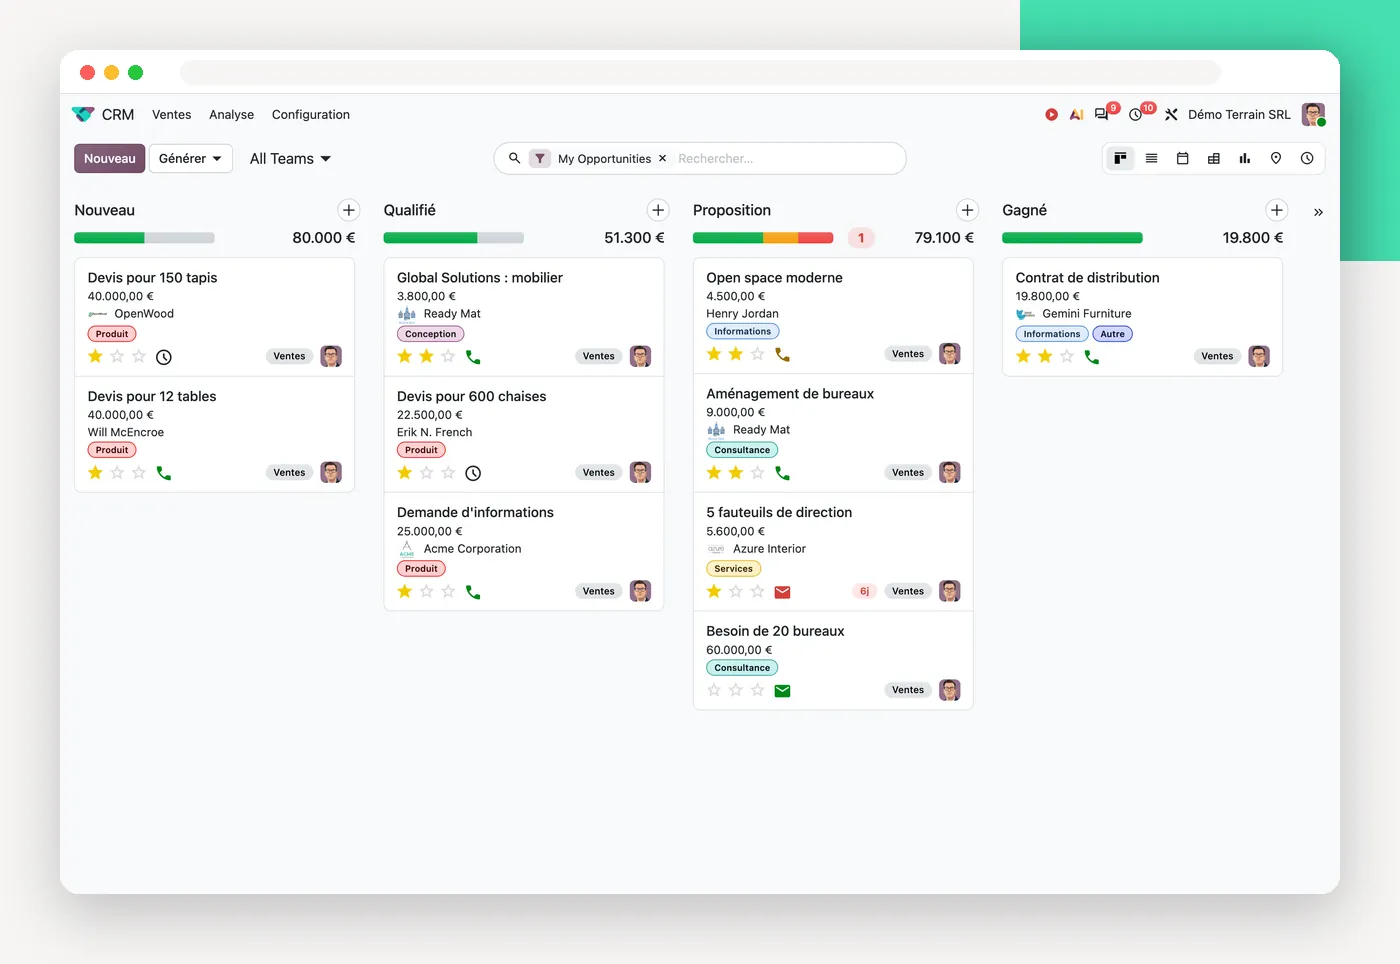This screenshot has width=1400, height=964.
Task: Open the debug tools wrench icon
Action: tap(1171, 115)
